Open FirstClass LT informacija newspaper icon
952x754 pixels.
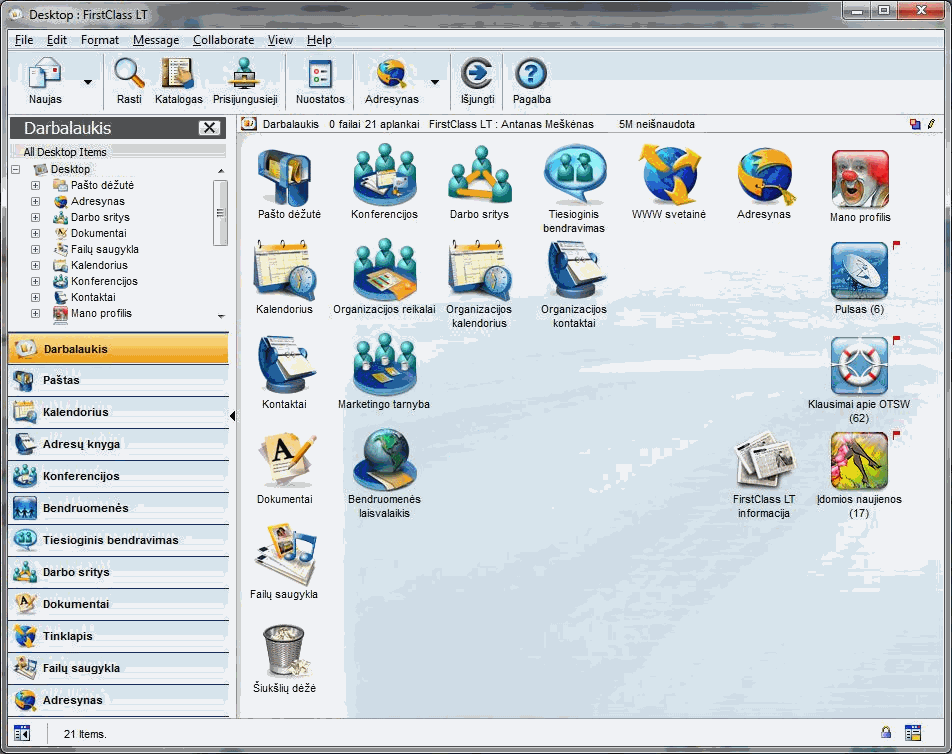click(x=764, y=461)
